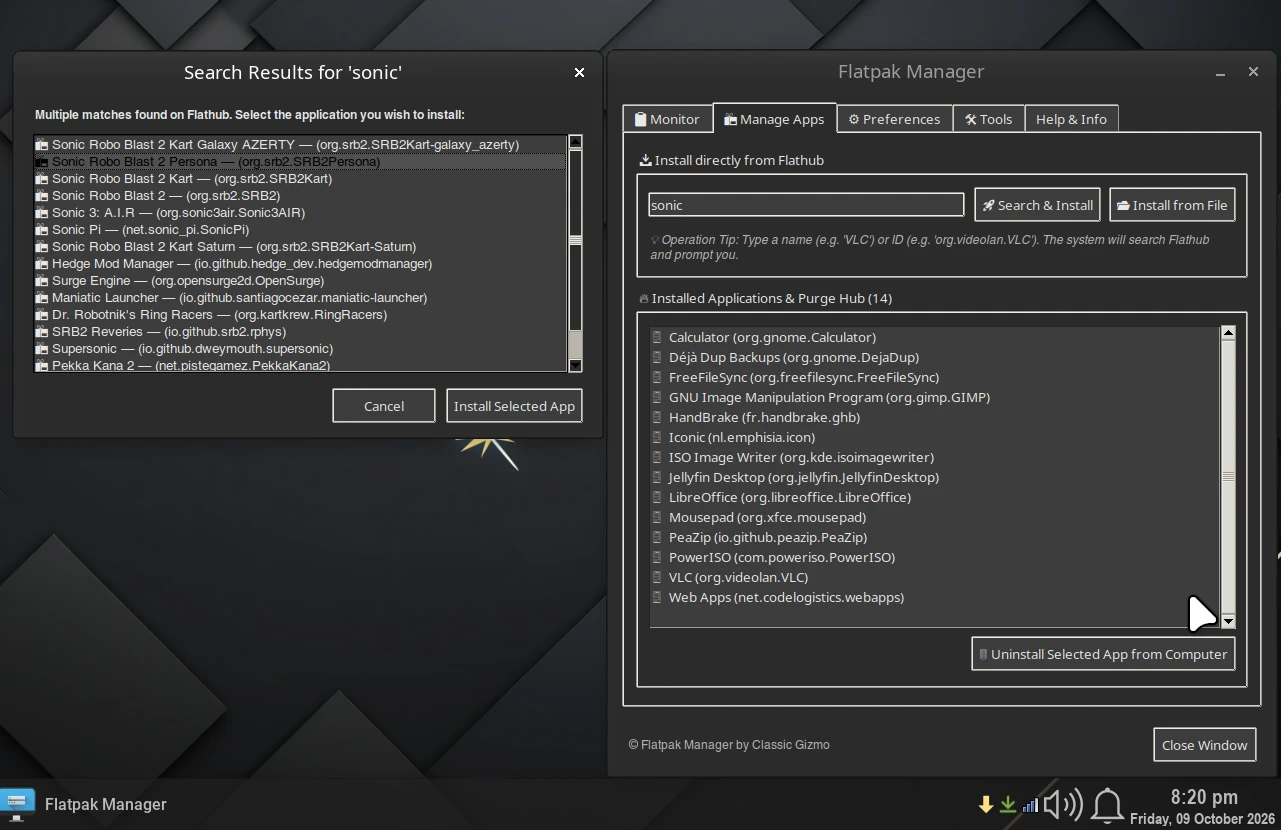Click the search text field containing 'sonic'

click(806, 205)
